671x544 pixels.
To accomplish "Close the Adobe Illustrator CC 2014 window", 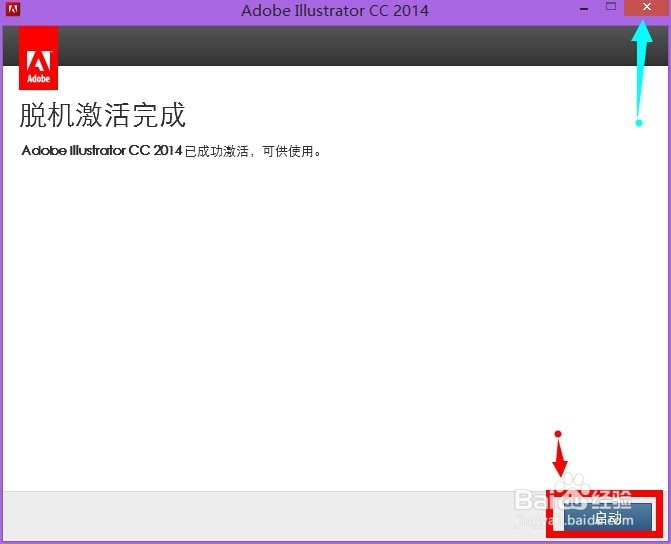I will (646, 7).
